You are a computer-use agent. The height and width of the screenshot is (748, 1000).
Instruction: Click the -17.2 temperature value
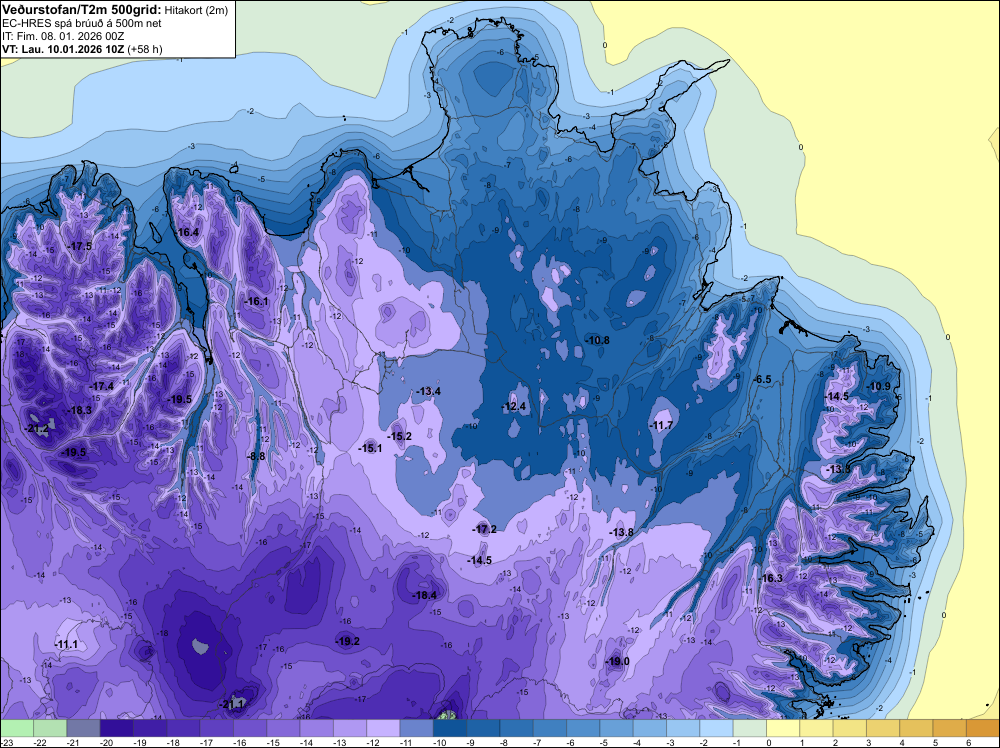pyautogui.click(x=484, y=529)
